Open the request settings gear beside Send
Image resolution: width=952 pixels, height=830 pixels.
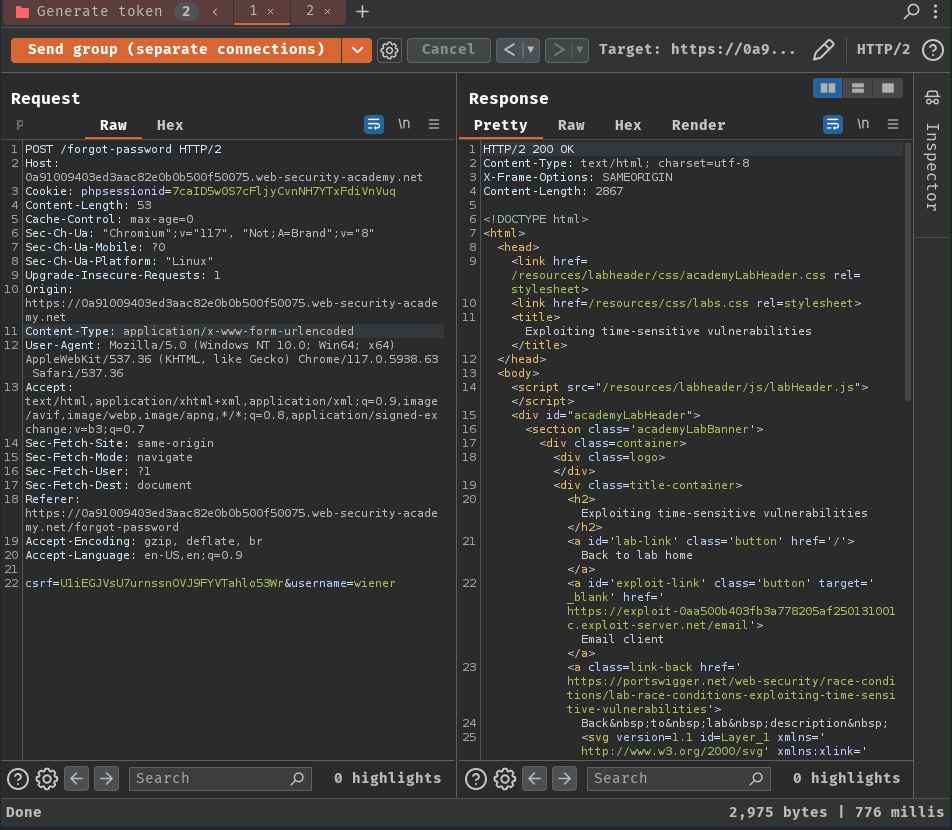[x=389, y=50]
